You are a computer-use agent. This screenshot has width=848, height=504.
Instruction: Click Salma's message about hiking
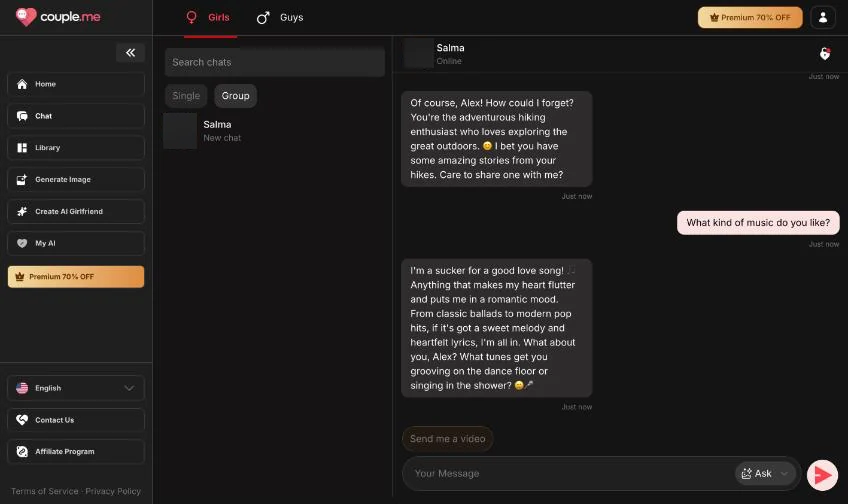point(496,139)
